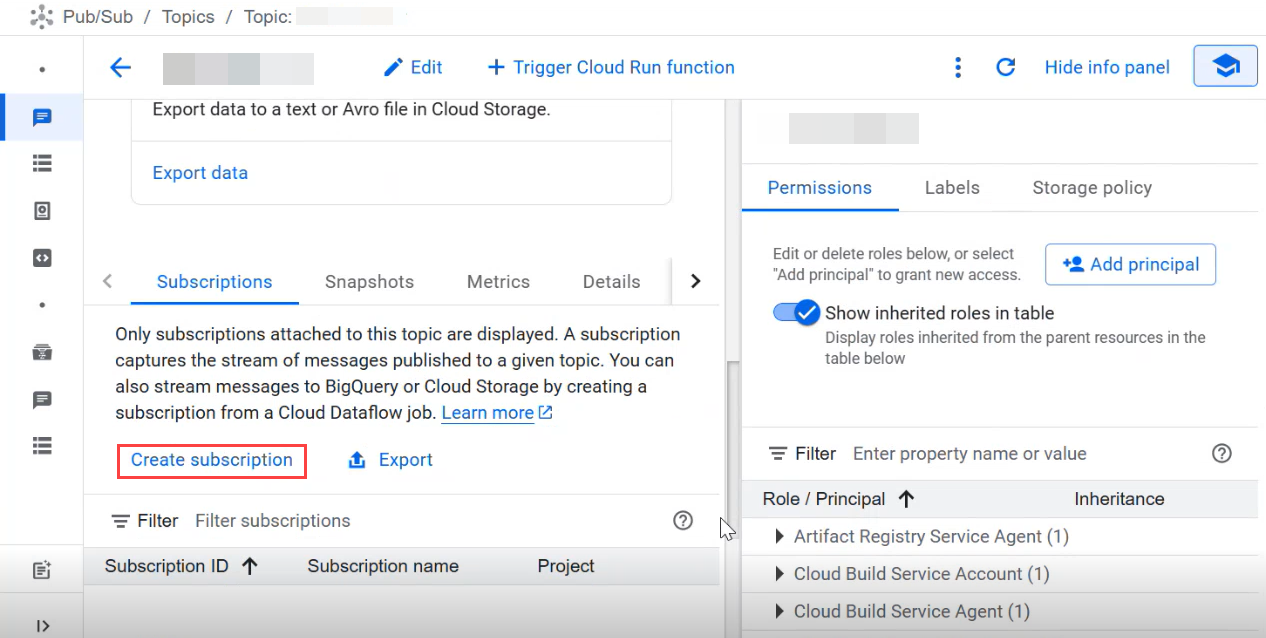Open the three-dot more actions menu
The width and height of the screenshot is (1266, 638).
[958, 67]
